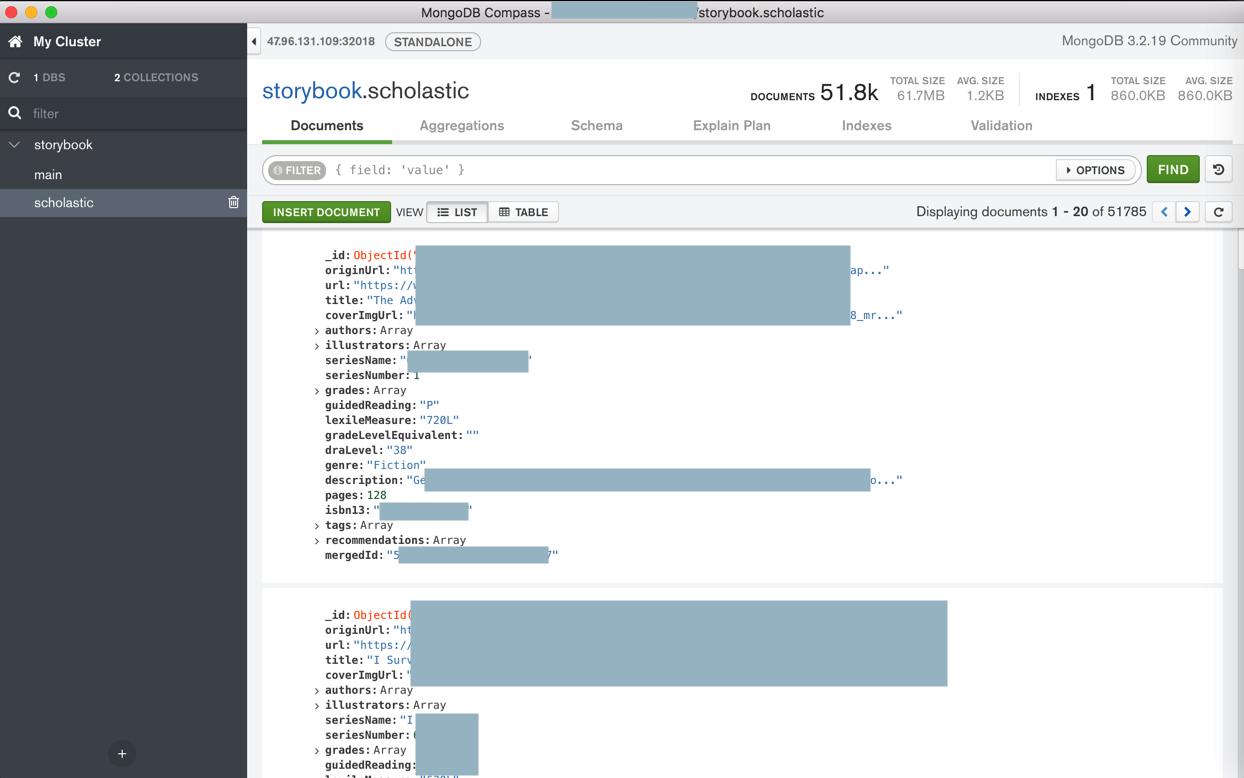Focus the sidebar filter input
The height and width of the screenshot is (778, 1244).
(x=135, y=113)
